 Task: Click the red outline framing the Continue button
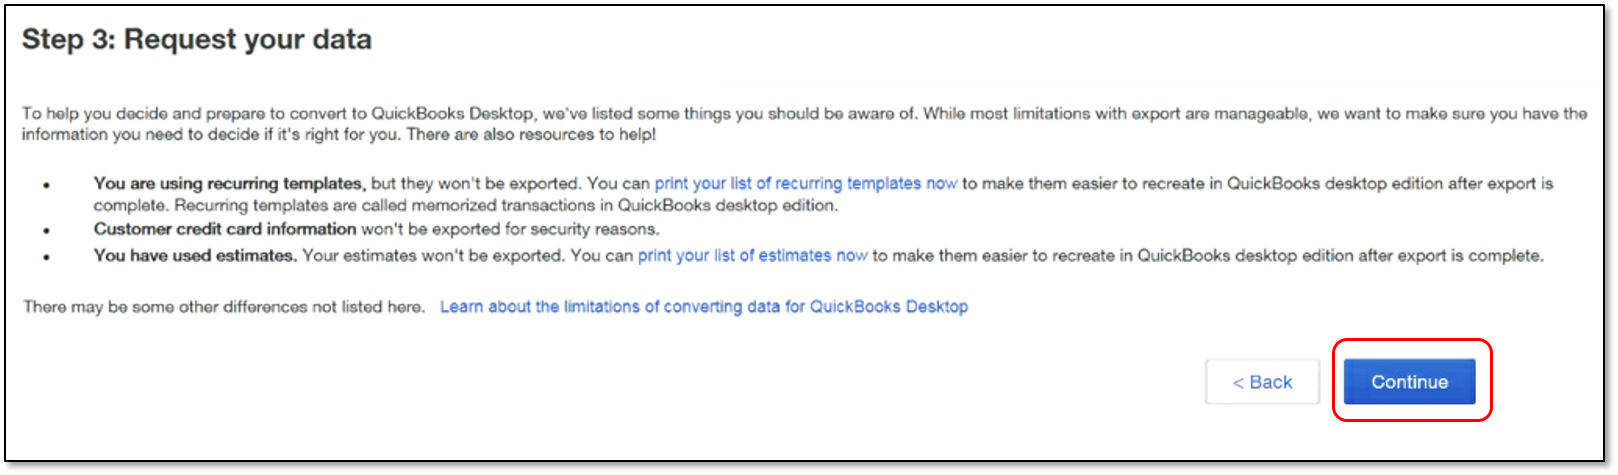(1412, 341)
